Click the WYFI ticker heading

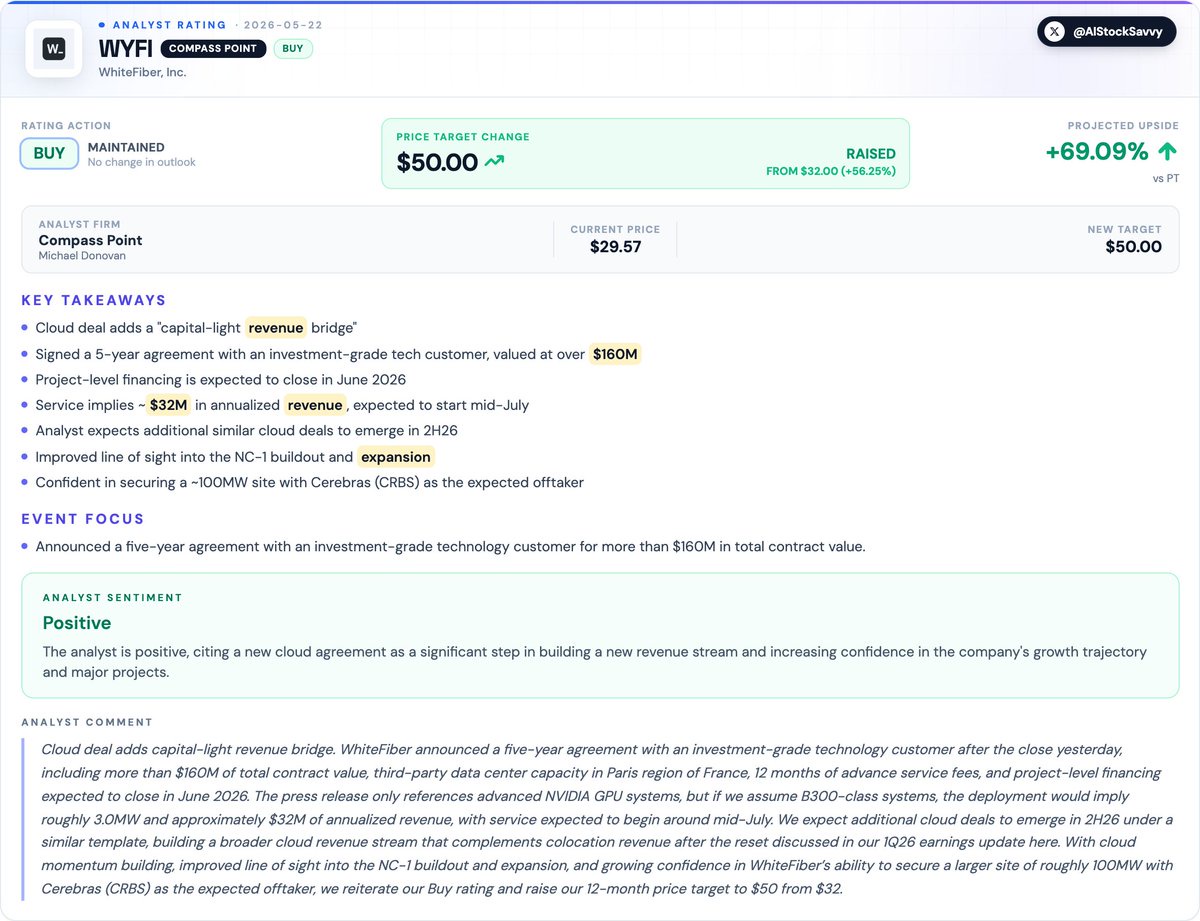click(125, 48)
